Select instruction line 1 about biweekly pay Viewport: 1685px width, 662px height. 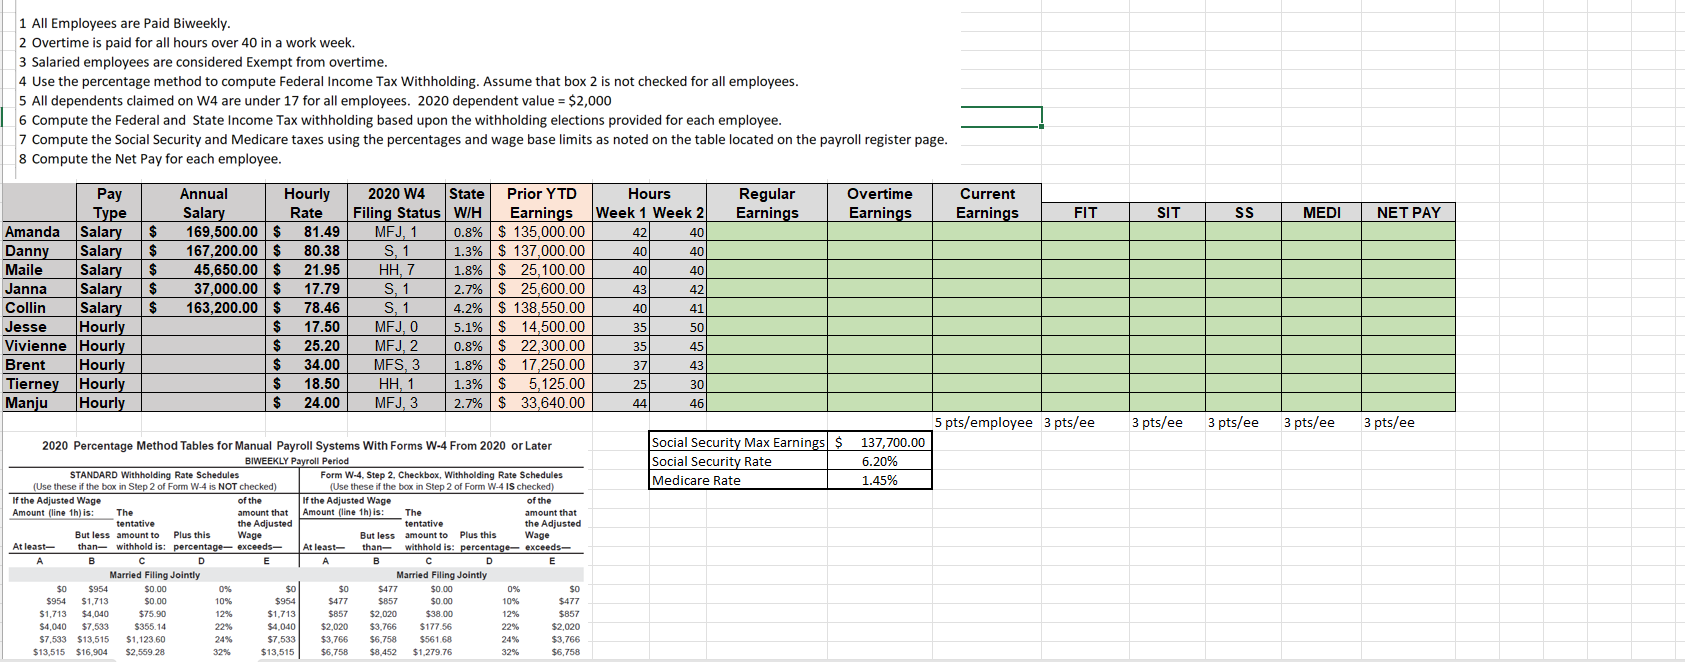pyautogui.click(x=125, y=23)
